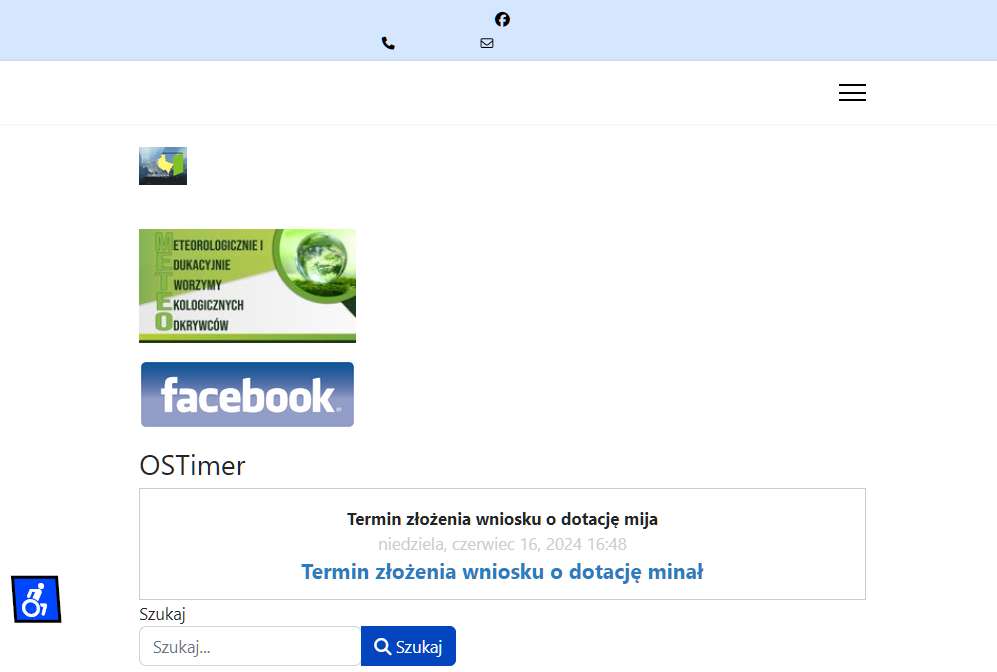Click the phone handset icon

click(388, 43)
